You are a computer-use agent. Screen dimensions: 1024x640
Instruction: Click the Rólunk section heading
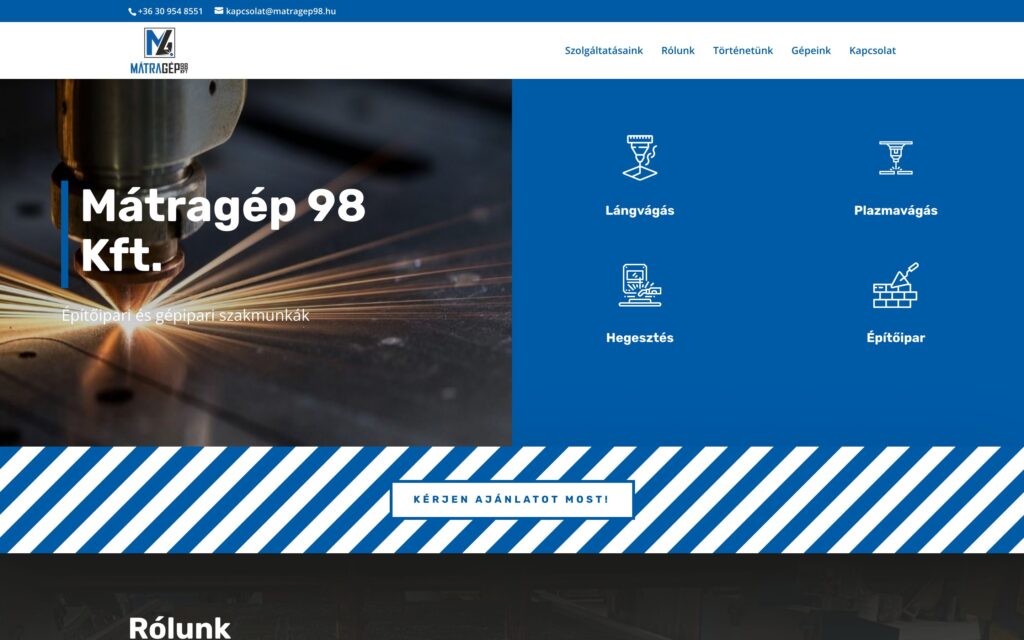pyautogui.click(x=180, y=628)
